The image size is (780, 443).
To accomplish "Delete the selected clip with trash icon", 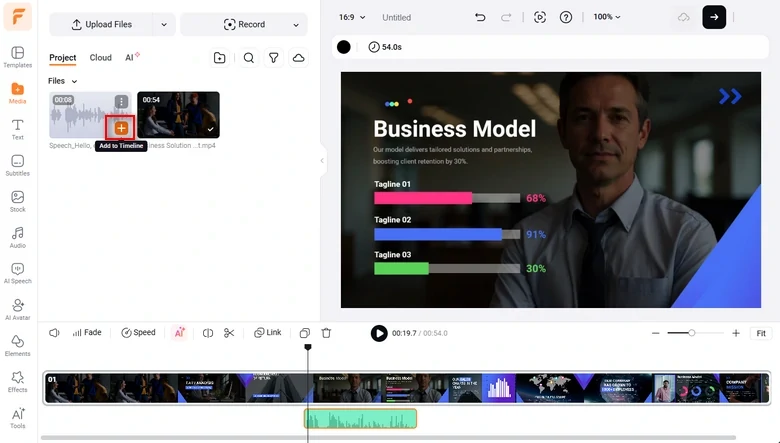I will tap(326, 333).
